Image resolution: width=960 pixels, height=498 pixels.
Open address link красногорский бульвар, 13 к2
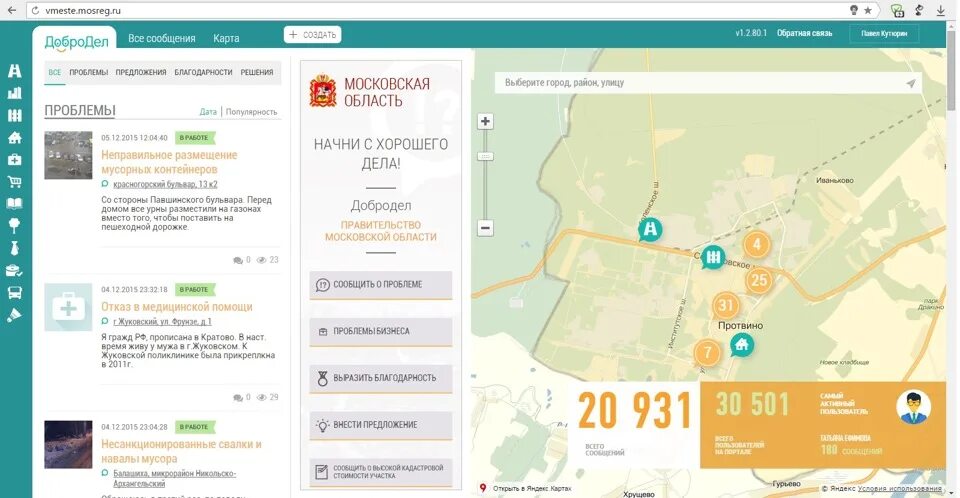pyautogui.click(x=165, y=184)
